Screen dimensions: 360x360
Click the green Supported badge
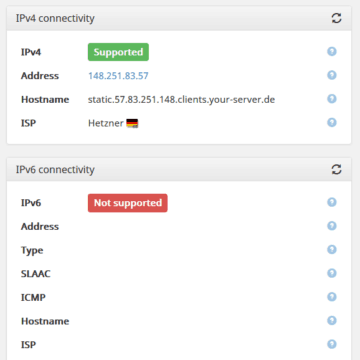pyautogui.click(x=118, y=52)
